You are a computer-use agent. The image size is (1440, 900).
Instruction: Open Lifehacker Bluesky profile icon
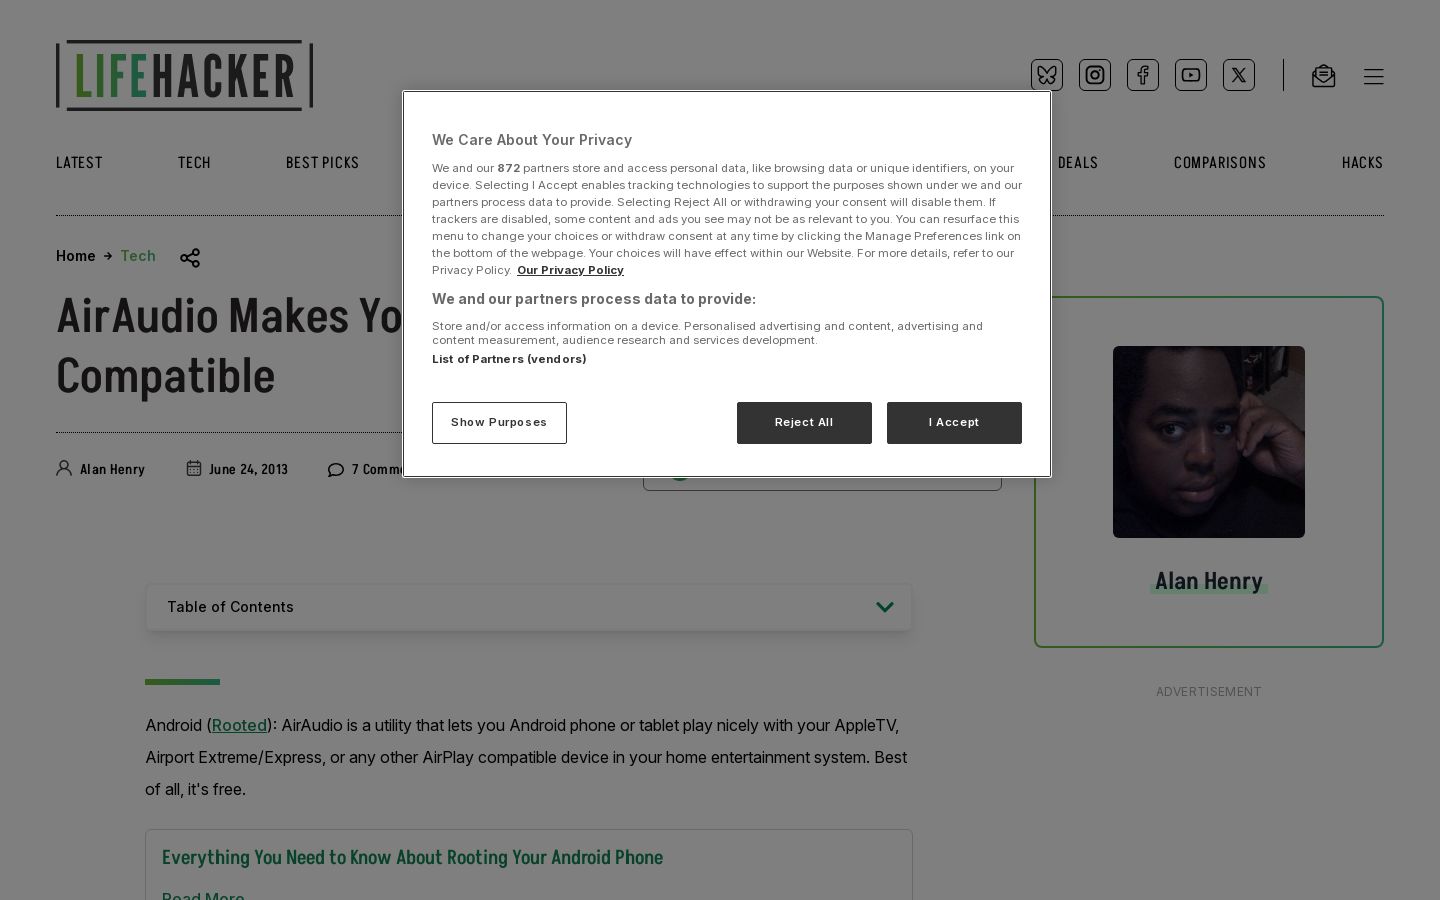pyautogui.click(x=1047, y=75)
